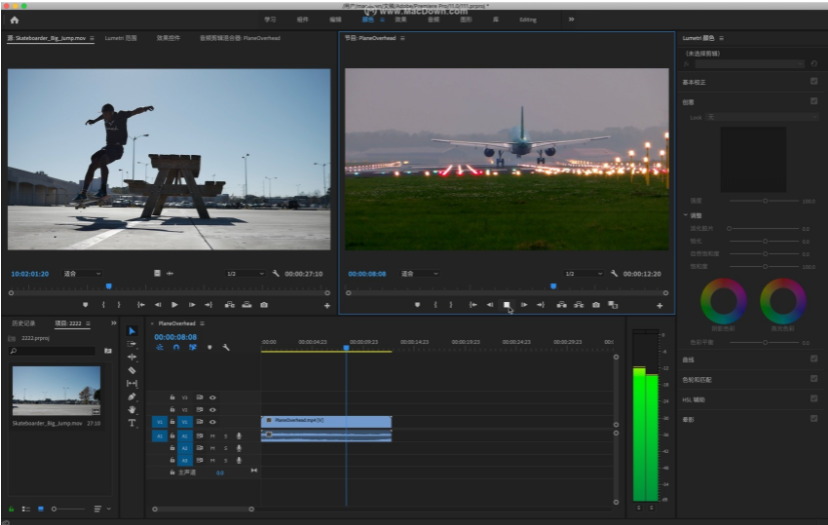Hide video track V1 with eye icon

pos(212,422)
